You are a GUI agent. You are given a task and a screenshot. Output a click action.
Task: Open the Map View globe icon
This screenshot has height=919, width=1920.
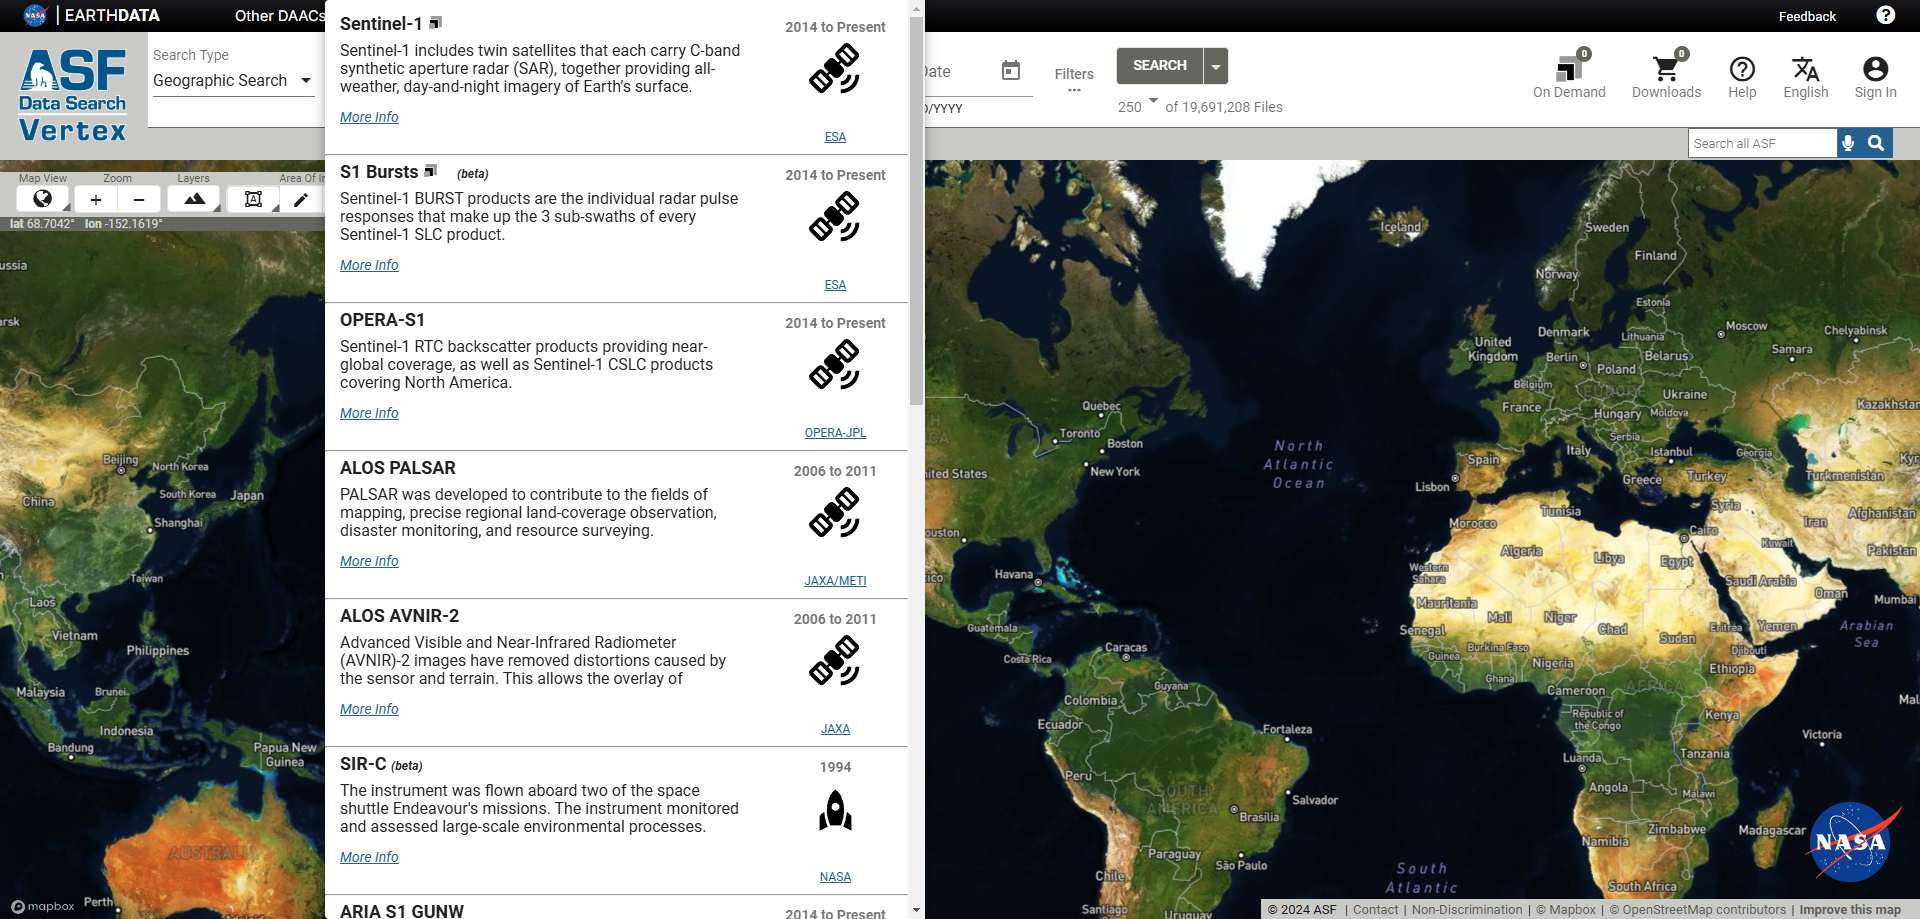[x=43, y=199]
